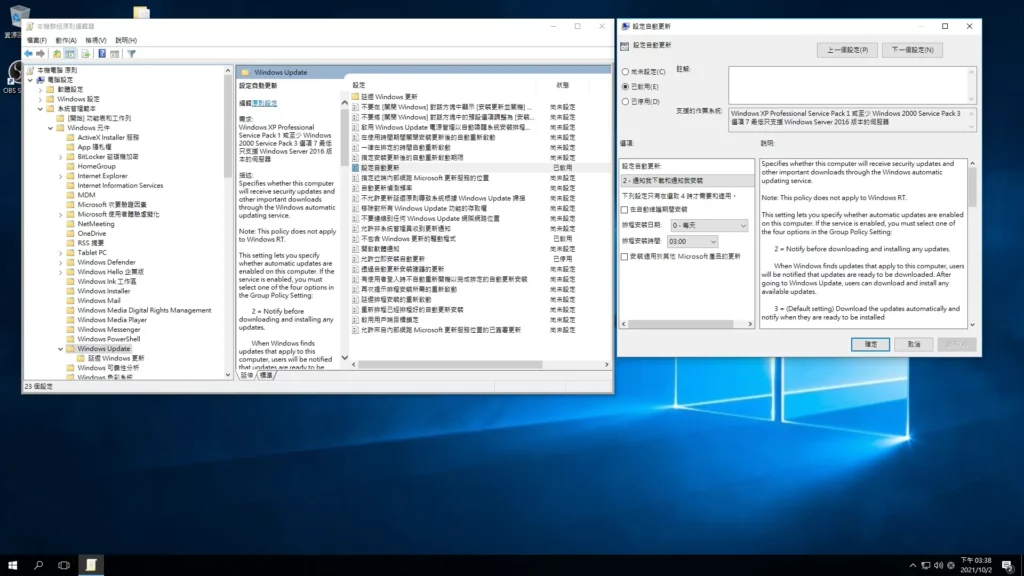Collapse the 電腦設定 tree node
1024x576 pixels.
point(31,80)
